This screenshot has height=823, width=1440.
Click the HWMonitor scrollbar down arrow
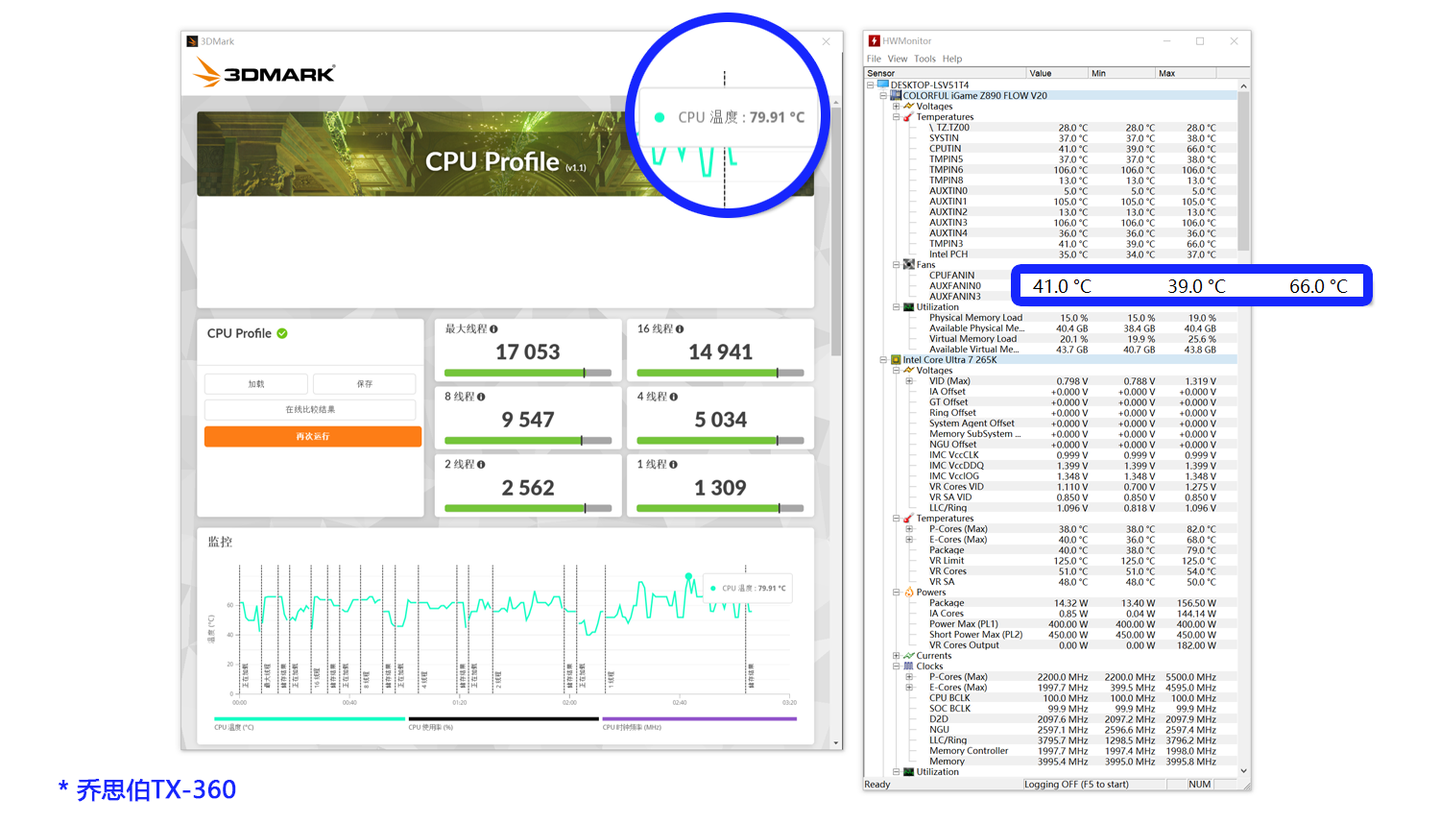[x=1244, y=771]
